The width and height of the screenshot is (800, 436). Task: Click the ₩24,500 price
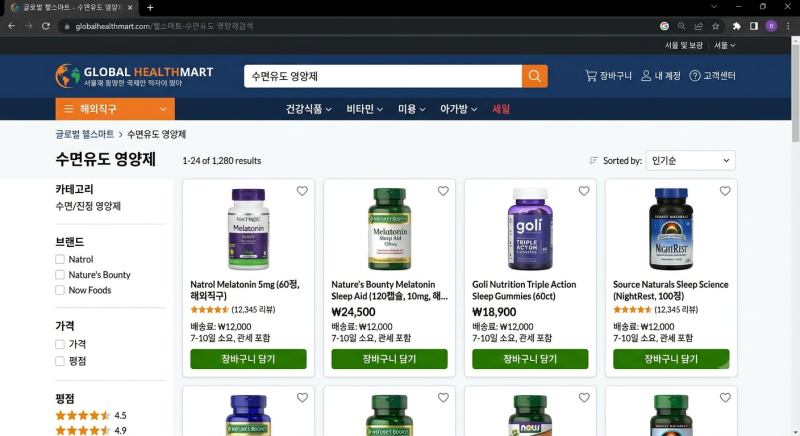(x=353, y=312)
